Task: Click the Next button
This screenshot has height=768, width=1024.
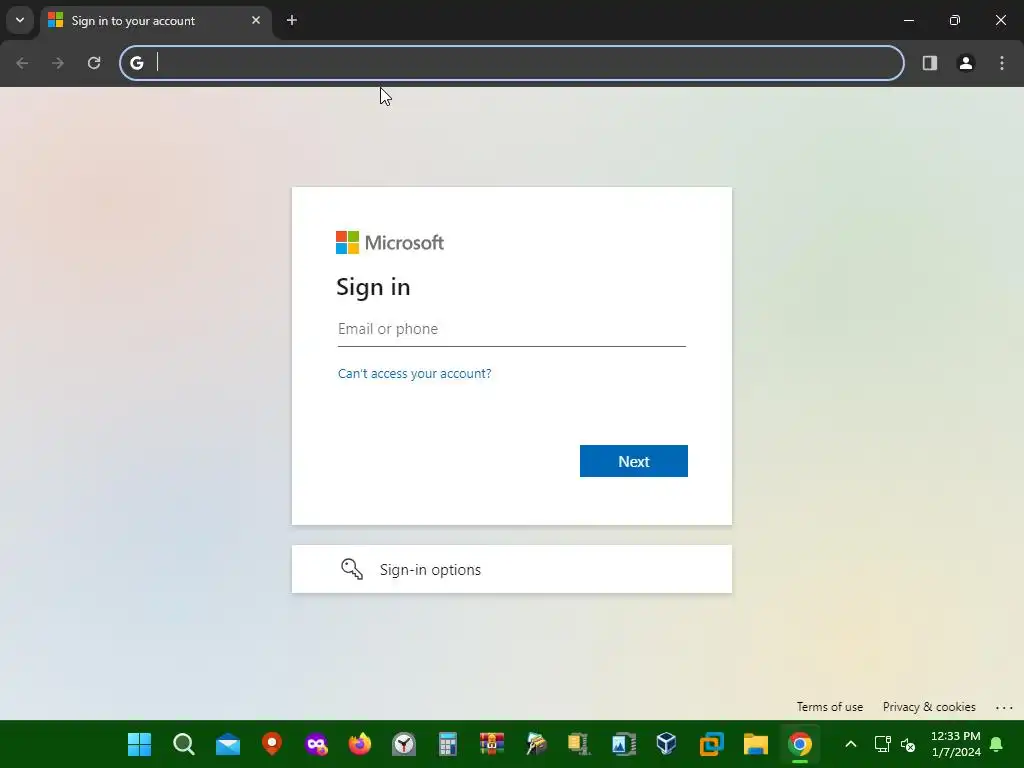Action: tap(633, 461)
